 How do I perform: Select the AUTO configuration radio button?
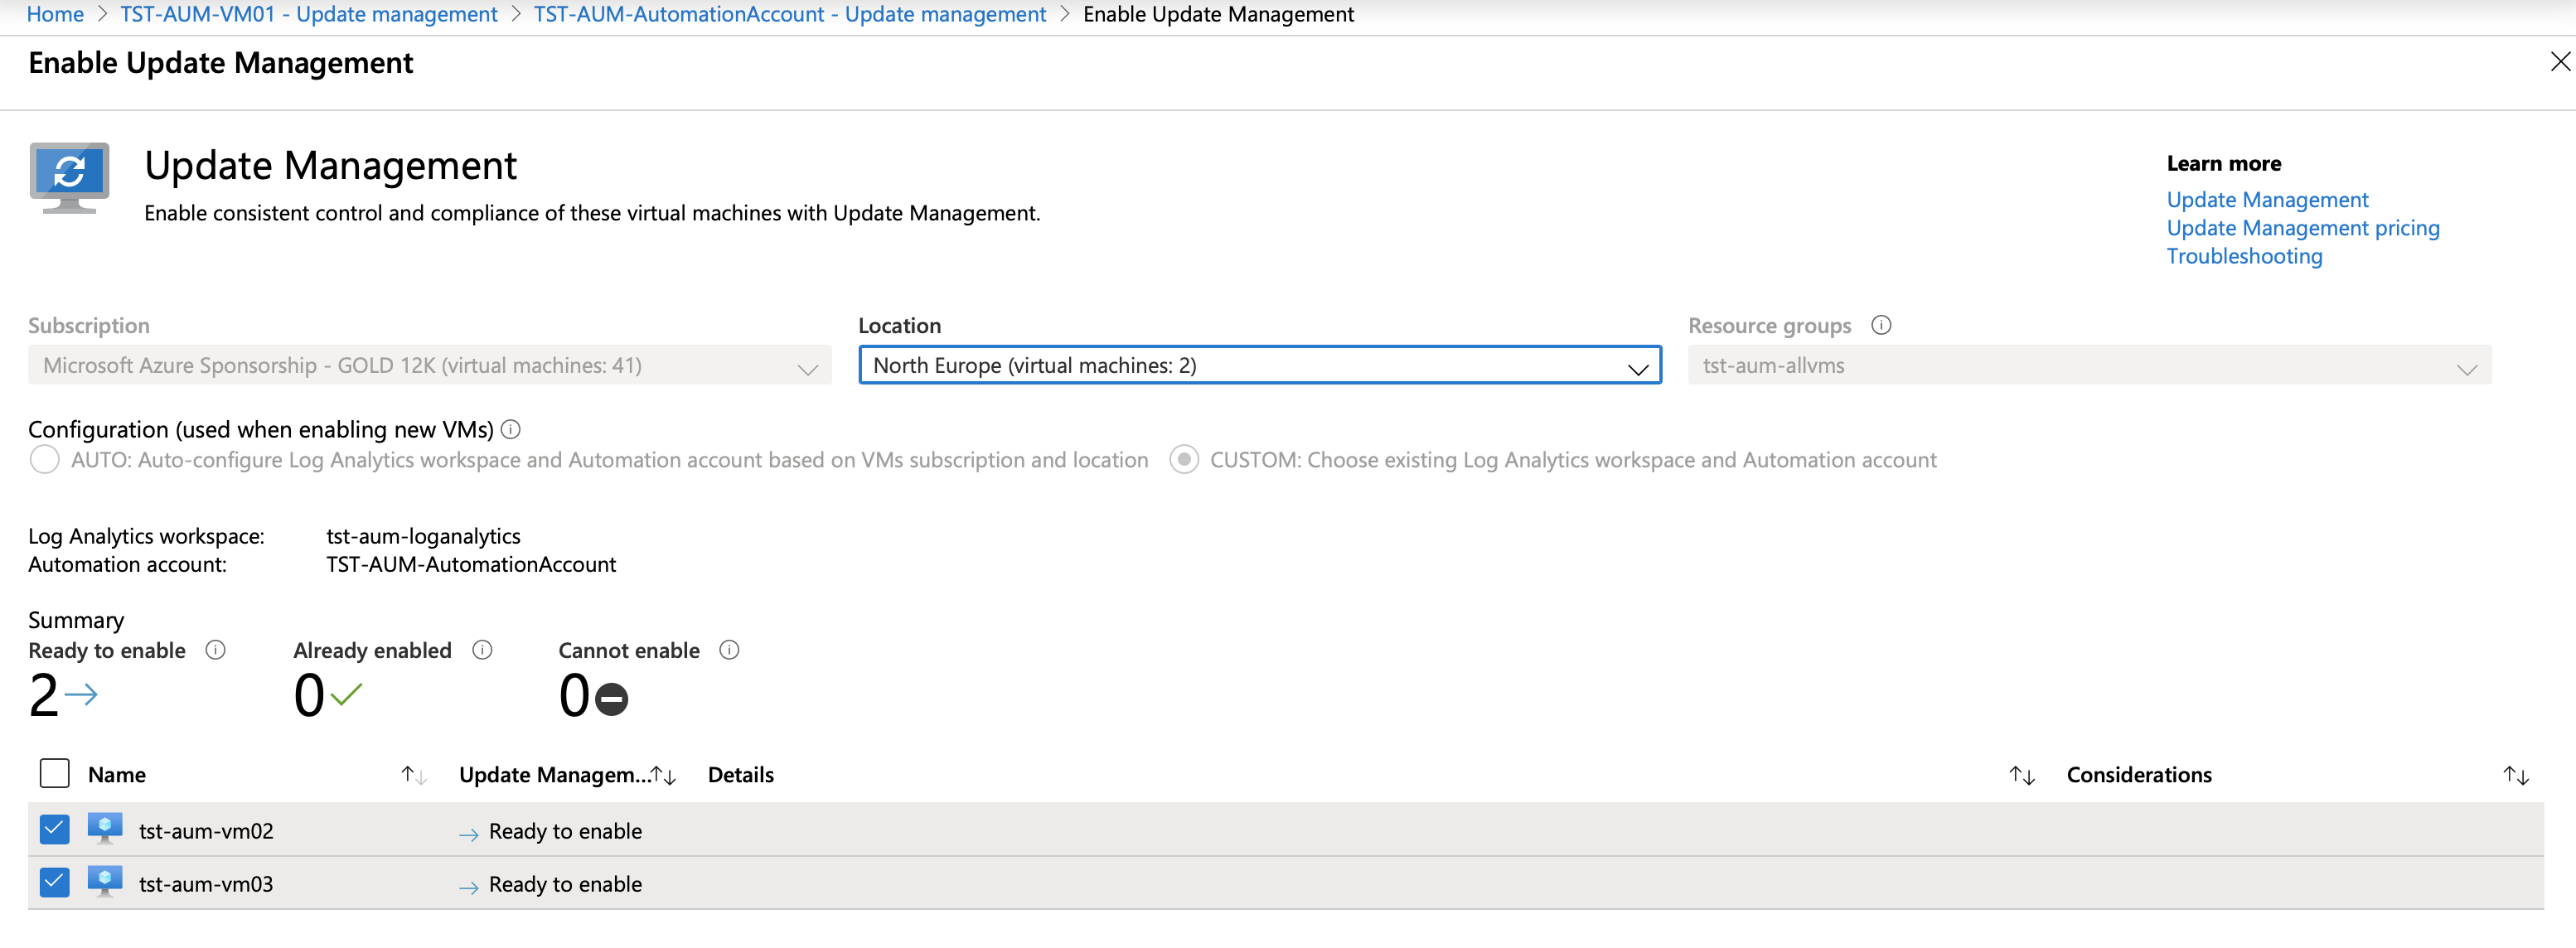click(44, 460)
